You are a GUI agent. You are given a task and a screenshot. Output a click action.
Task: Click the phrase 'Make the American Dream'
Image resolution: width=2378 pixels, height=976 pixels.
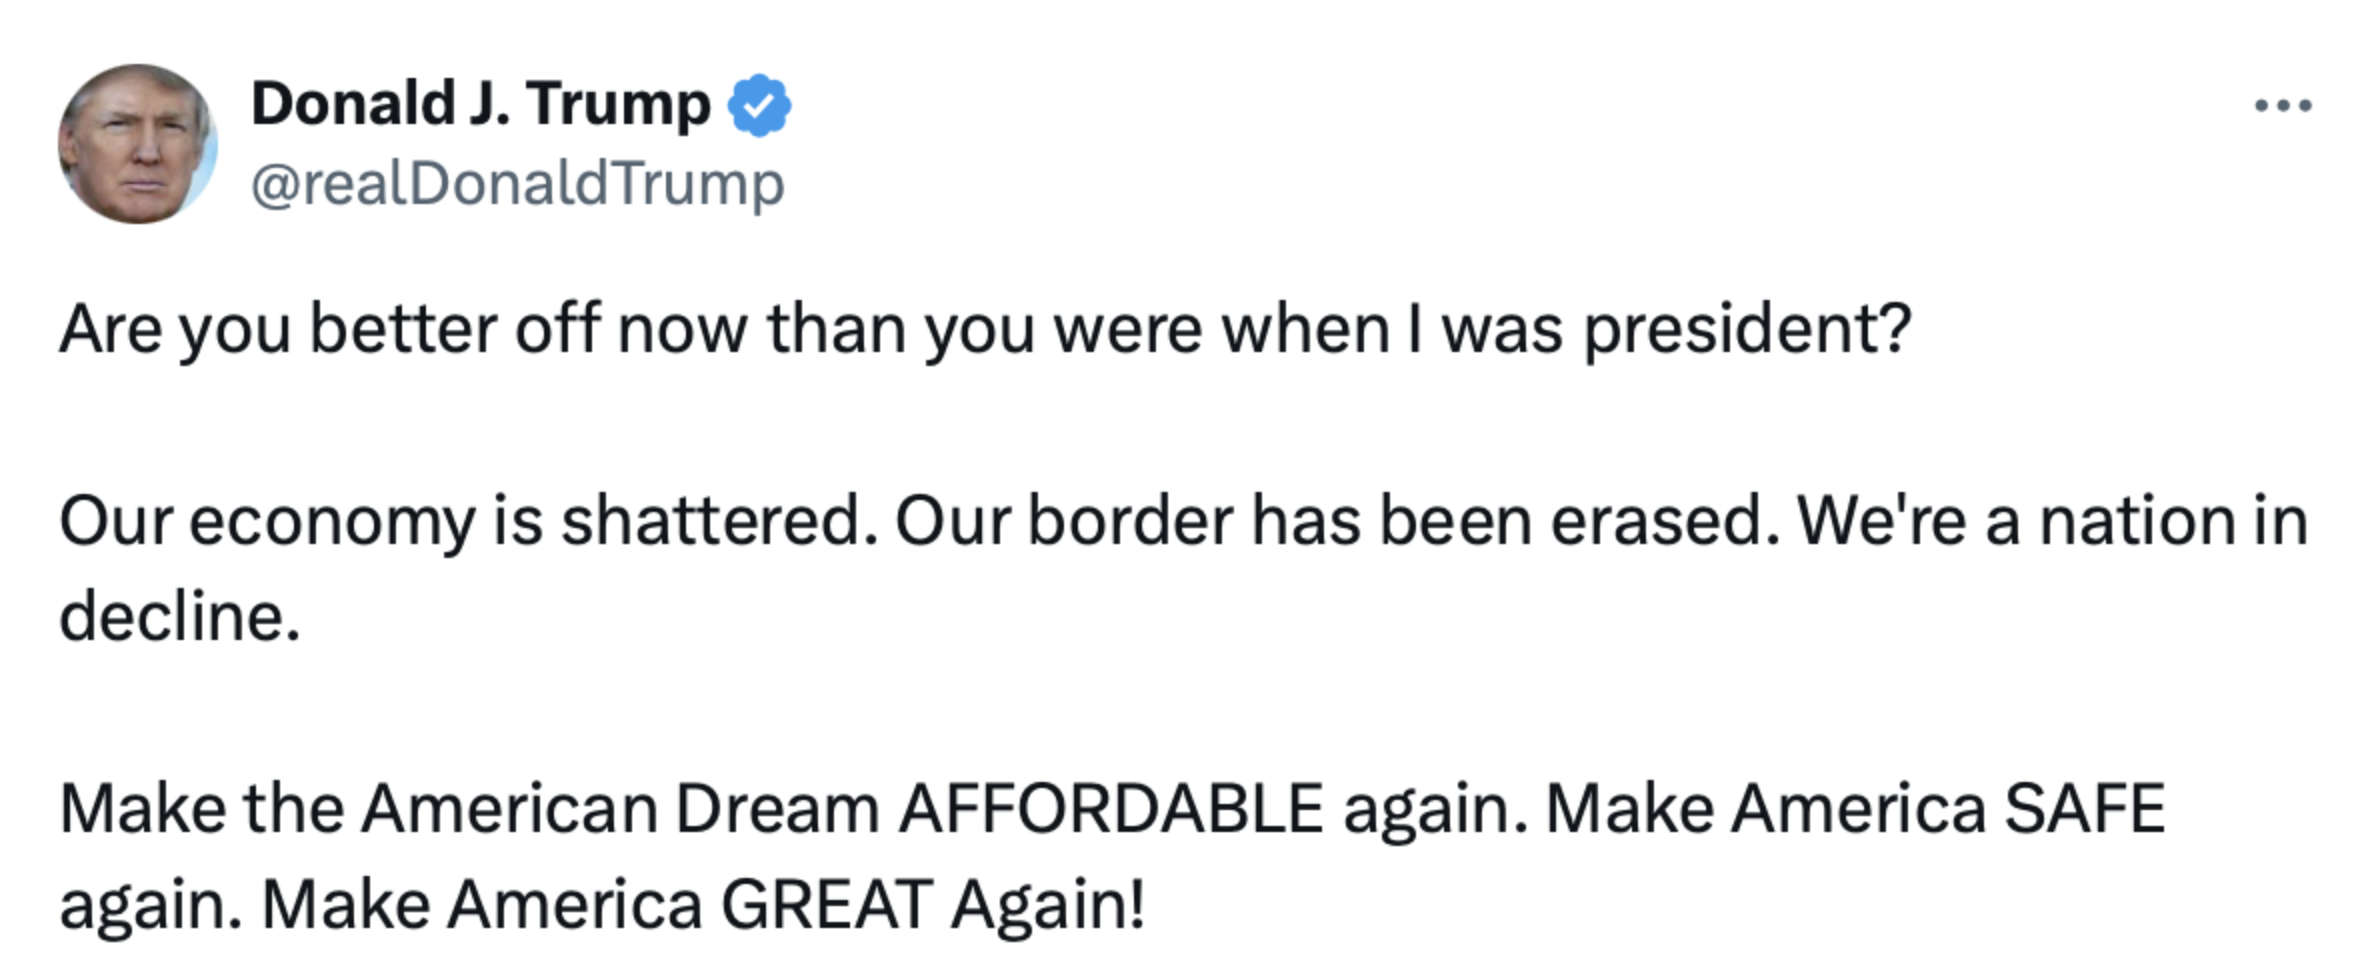[469, 809]
